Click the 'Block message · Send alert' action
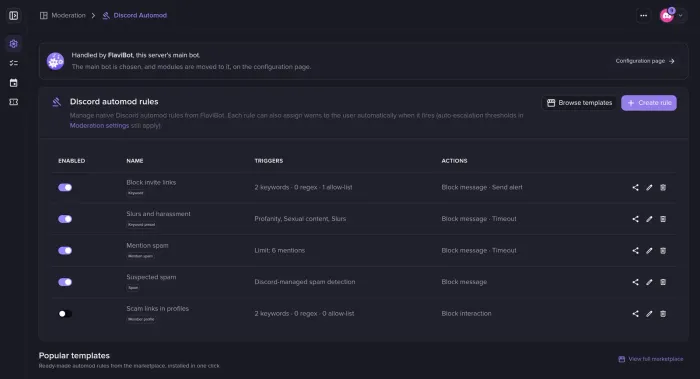The height and width of the screenshot is (379, 700). [x=482, y=187]
